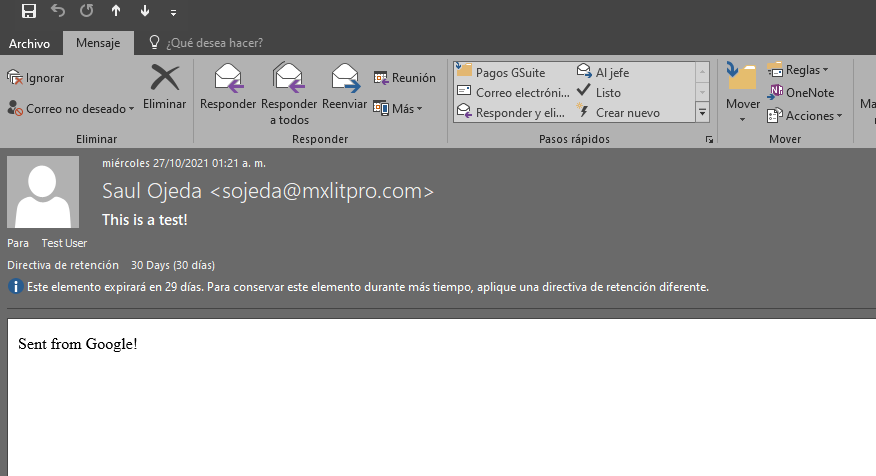Screen dimensions: 876x476
Task: Go to next item with down arrow
Action: click(145, 11)
